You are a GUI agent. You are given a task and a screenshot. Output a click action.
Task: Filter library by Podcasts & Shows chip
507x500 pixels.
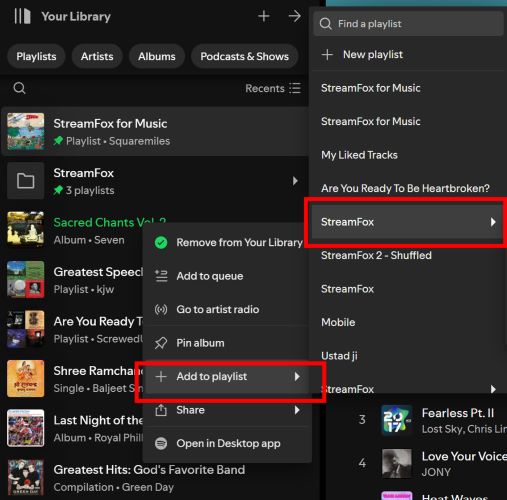click(244, 56)
